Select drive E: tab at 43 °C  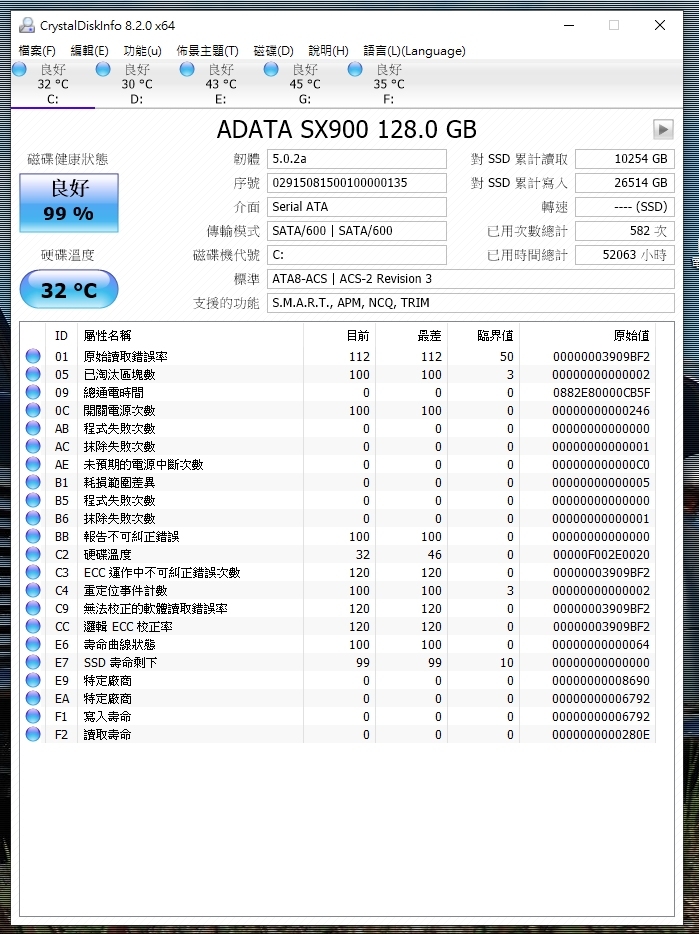220,84
